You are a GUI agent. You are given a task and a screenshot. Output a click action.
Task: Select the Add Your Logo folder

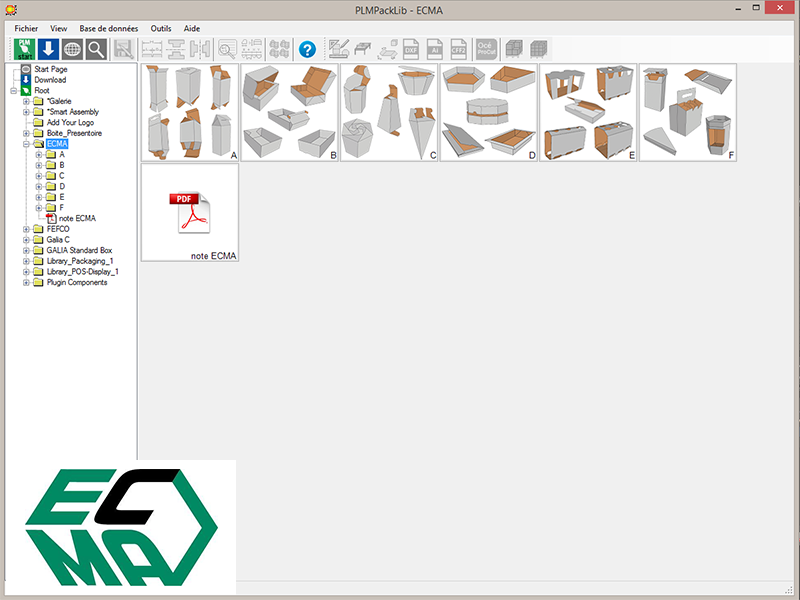(70, 122)
